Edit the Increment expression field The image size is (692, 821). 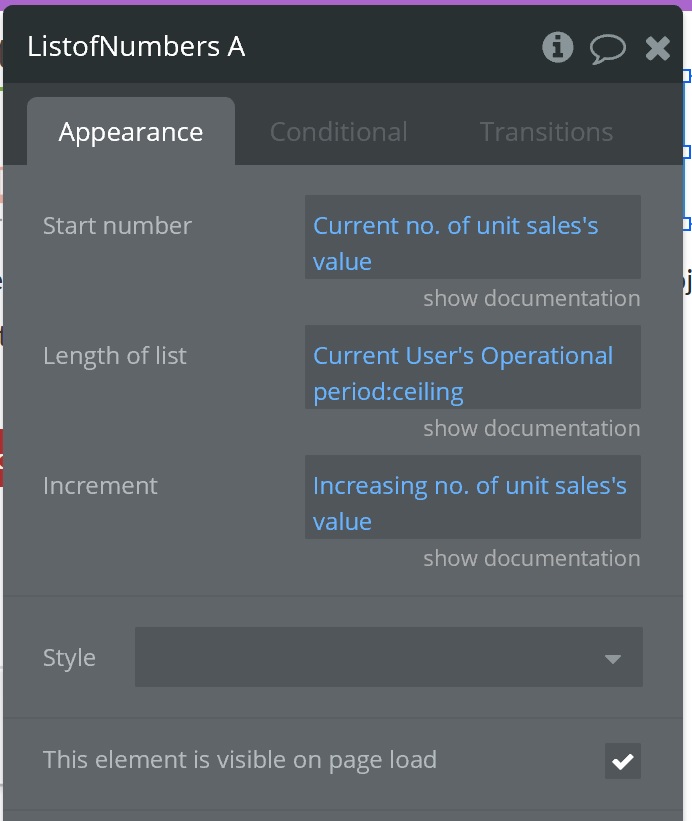click(x=472, y=503)
